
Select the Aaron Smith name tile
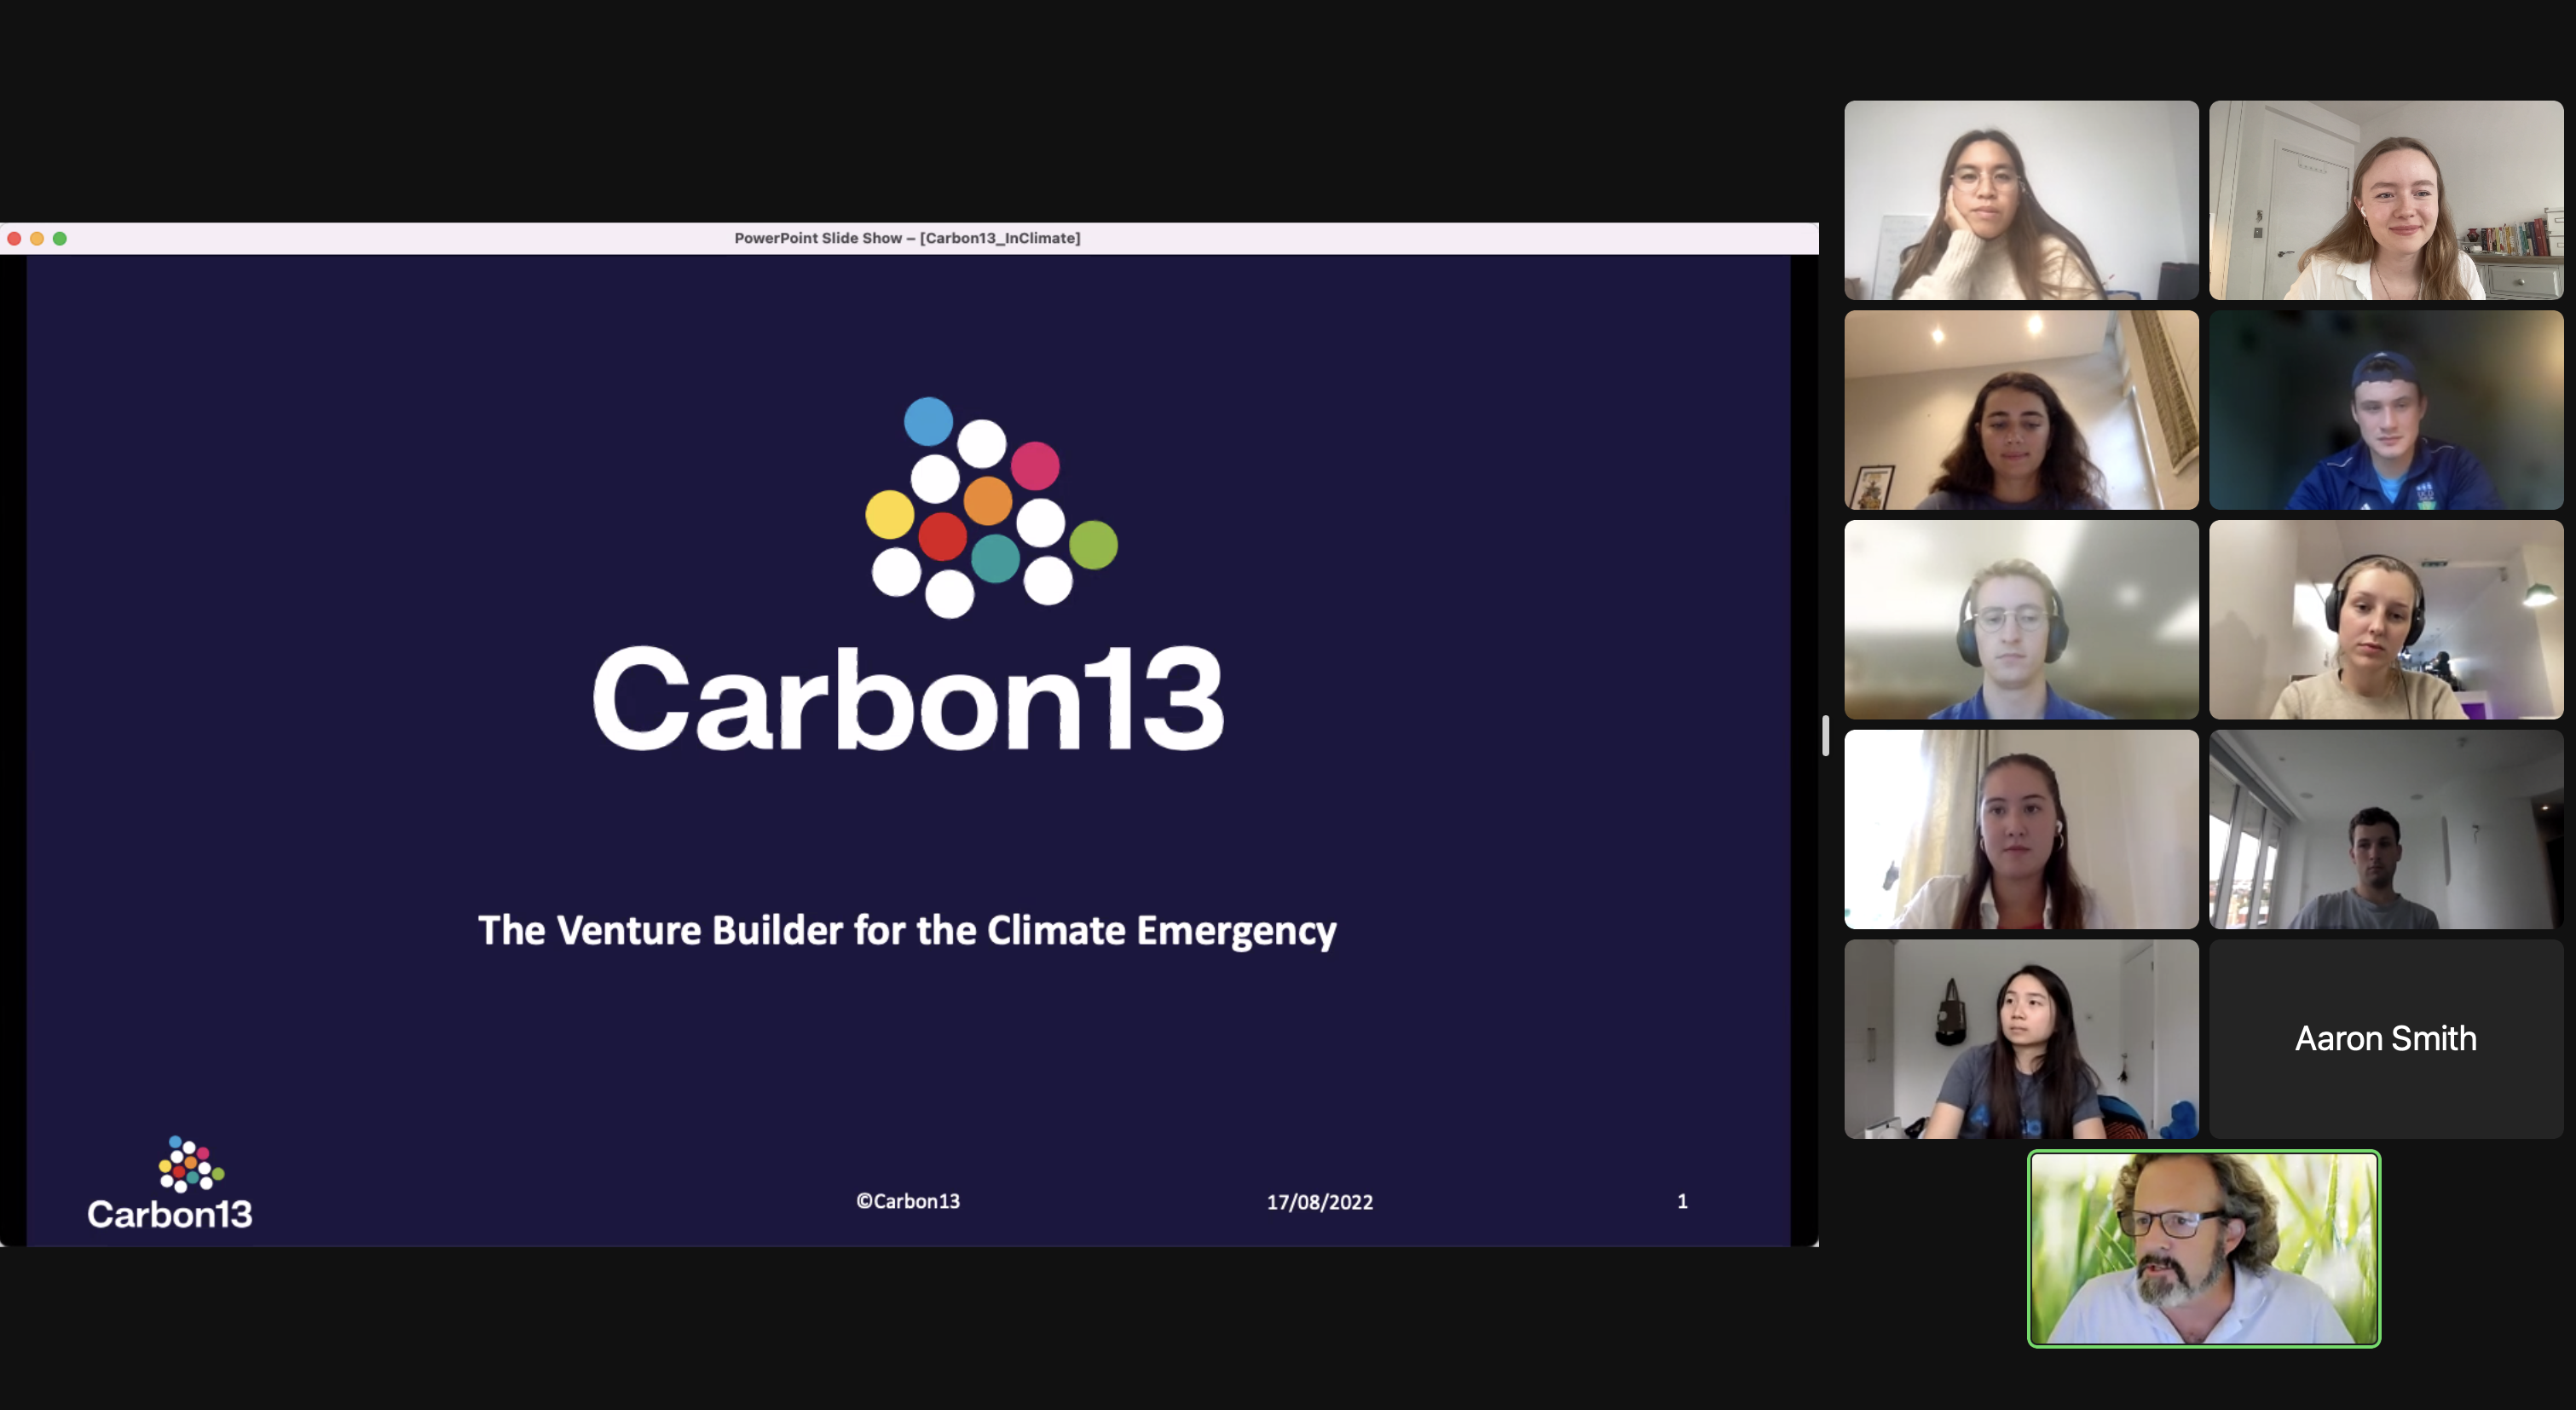point(2386,1038)
